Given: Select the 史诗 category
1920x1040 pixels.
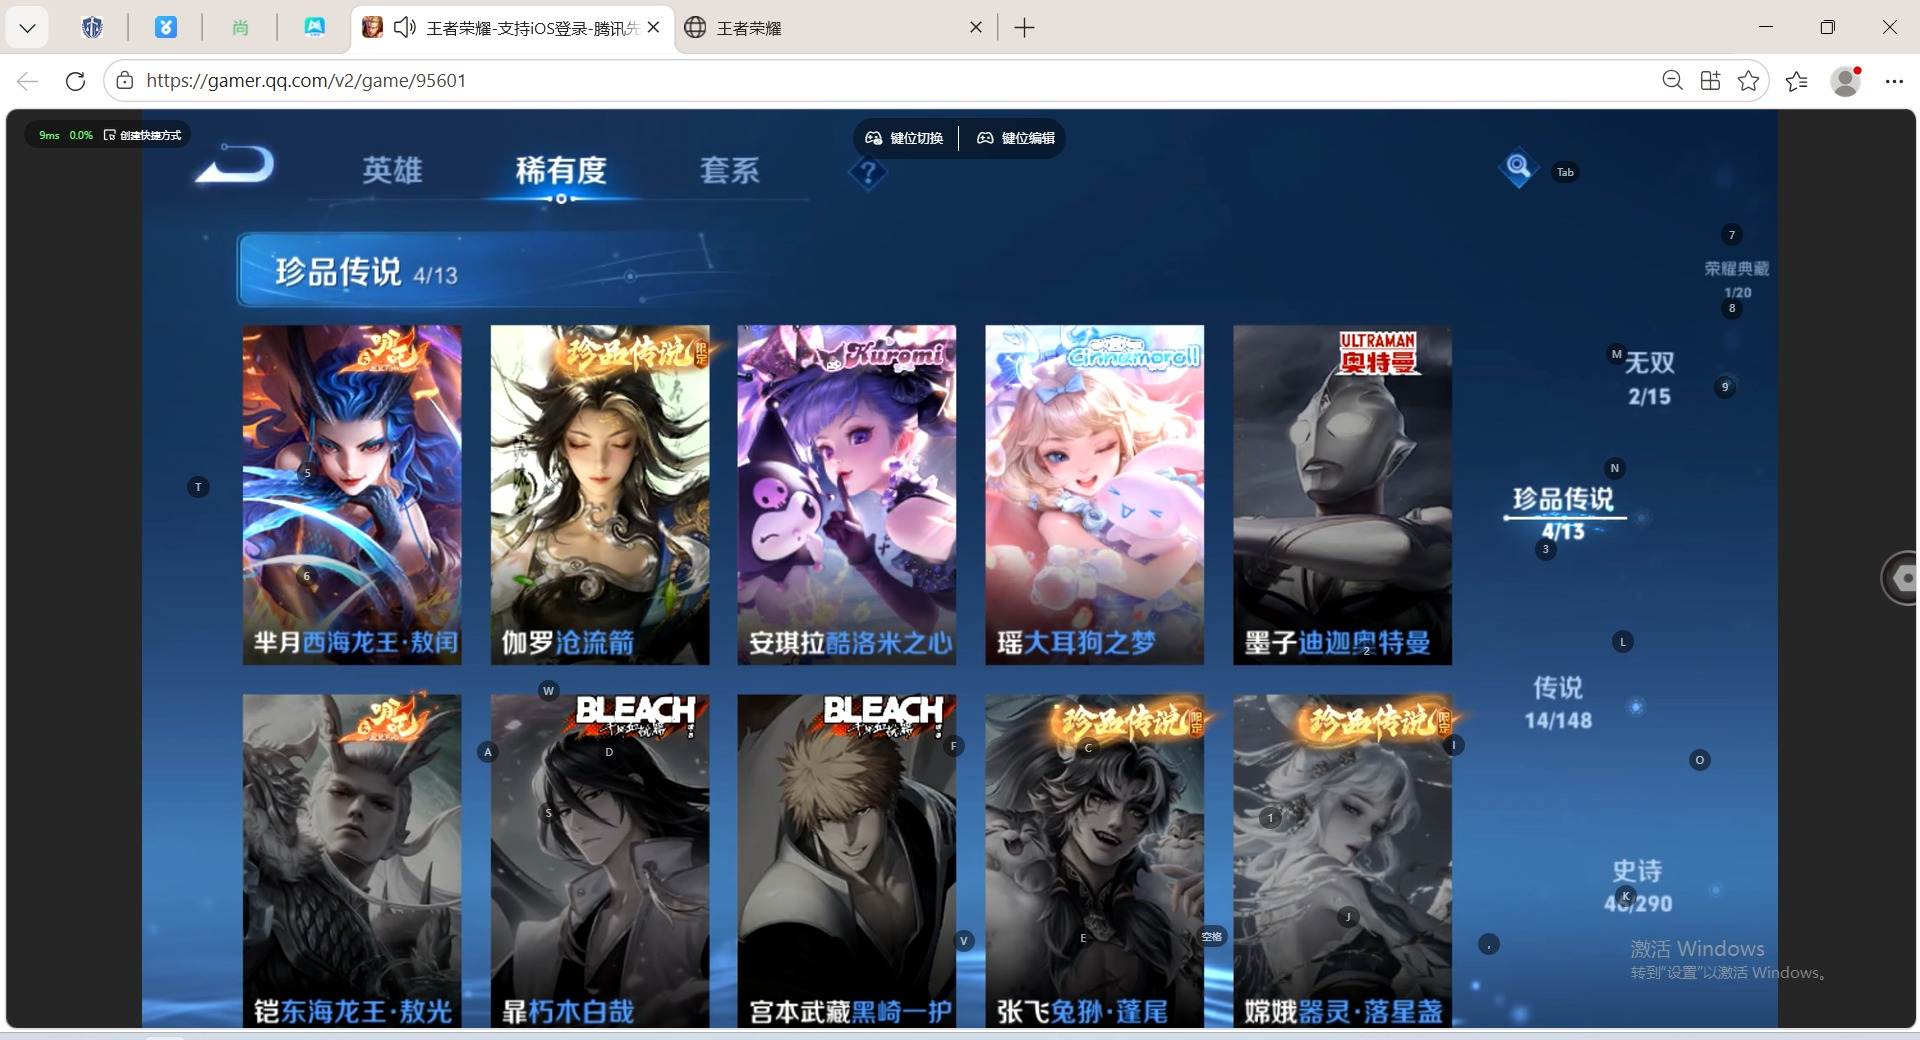Looking at the screenshot, I should tap(1638, 886).
